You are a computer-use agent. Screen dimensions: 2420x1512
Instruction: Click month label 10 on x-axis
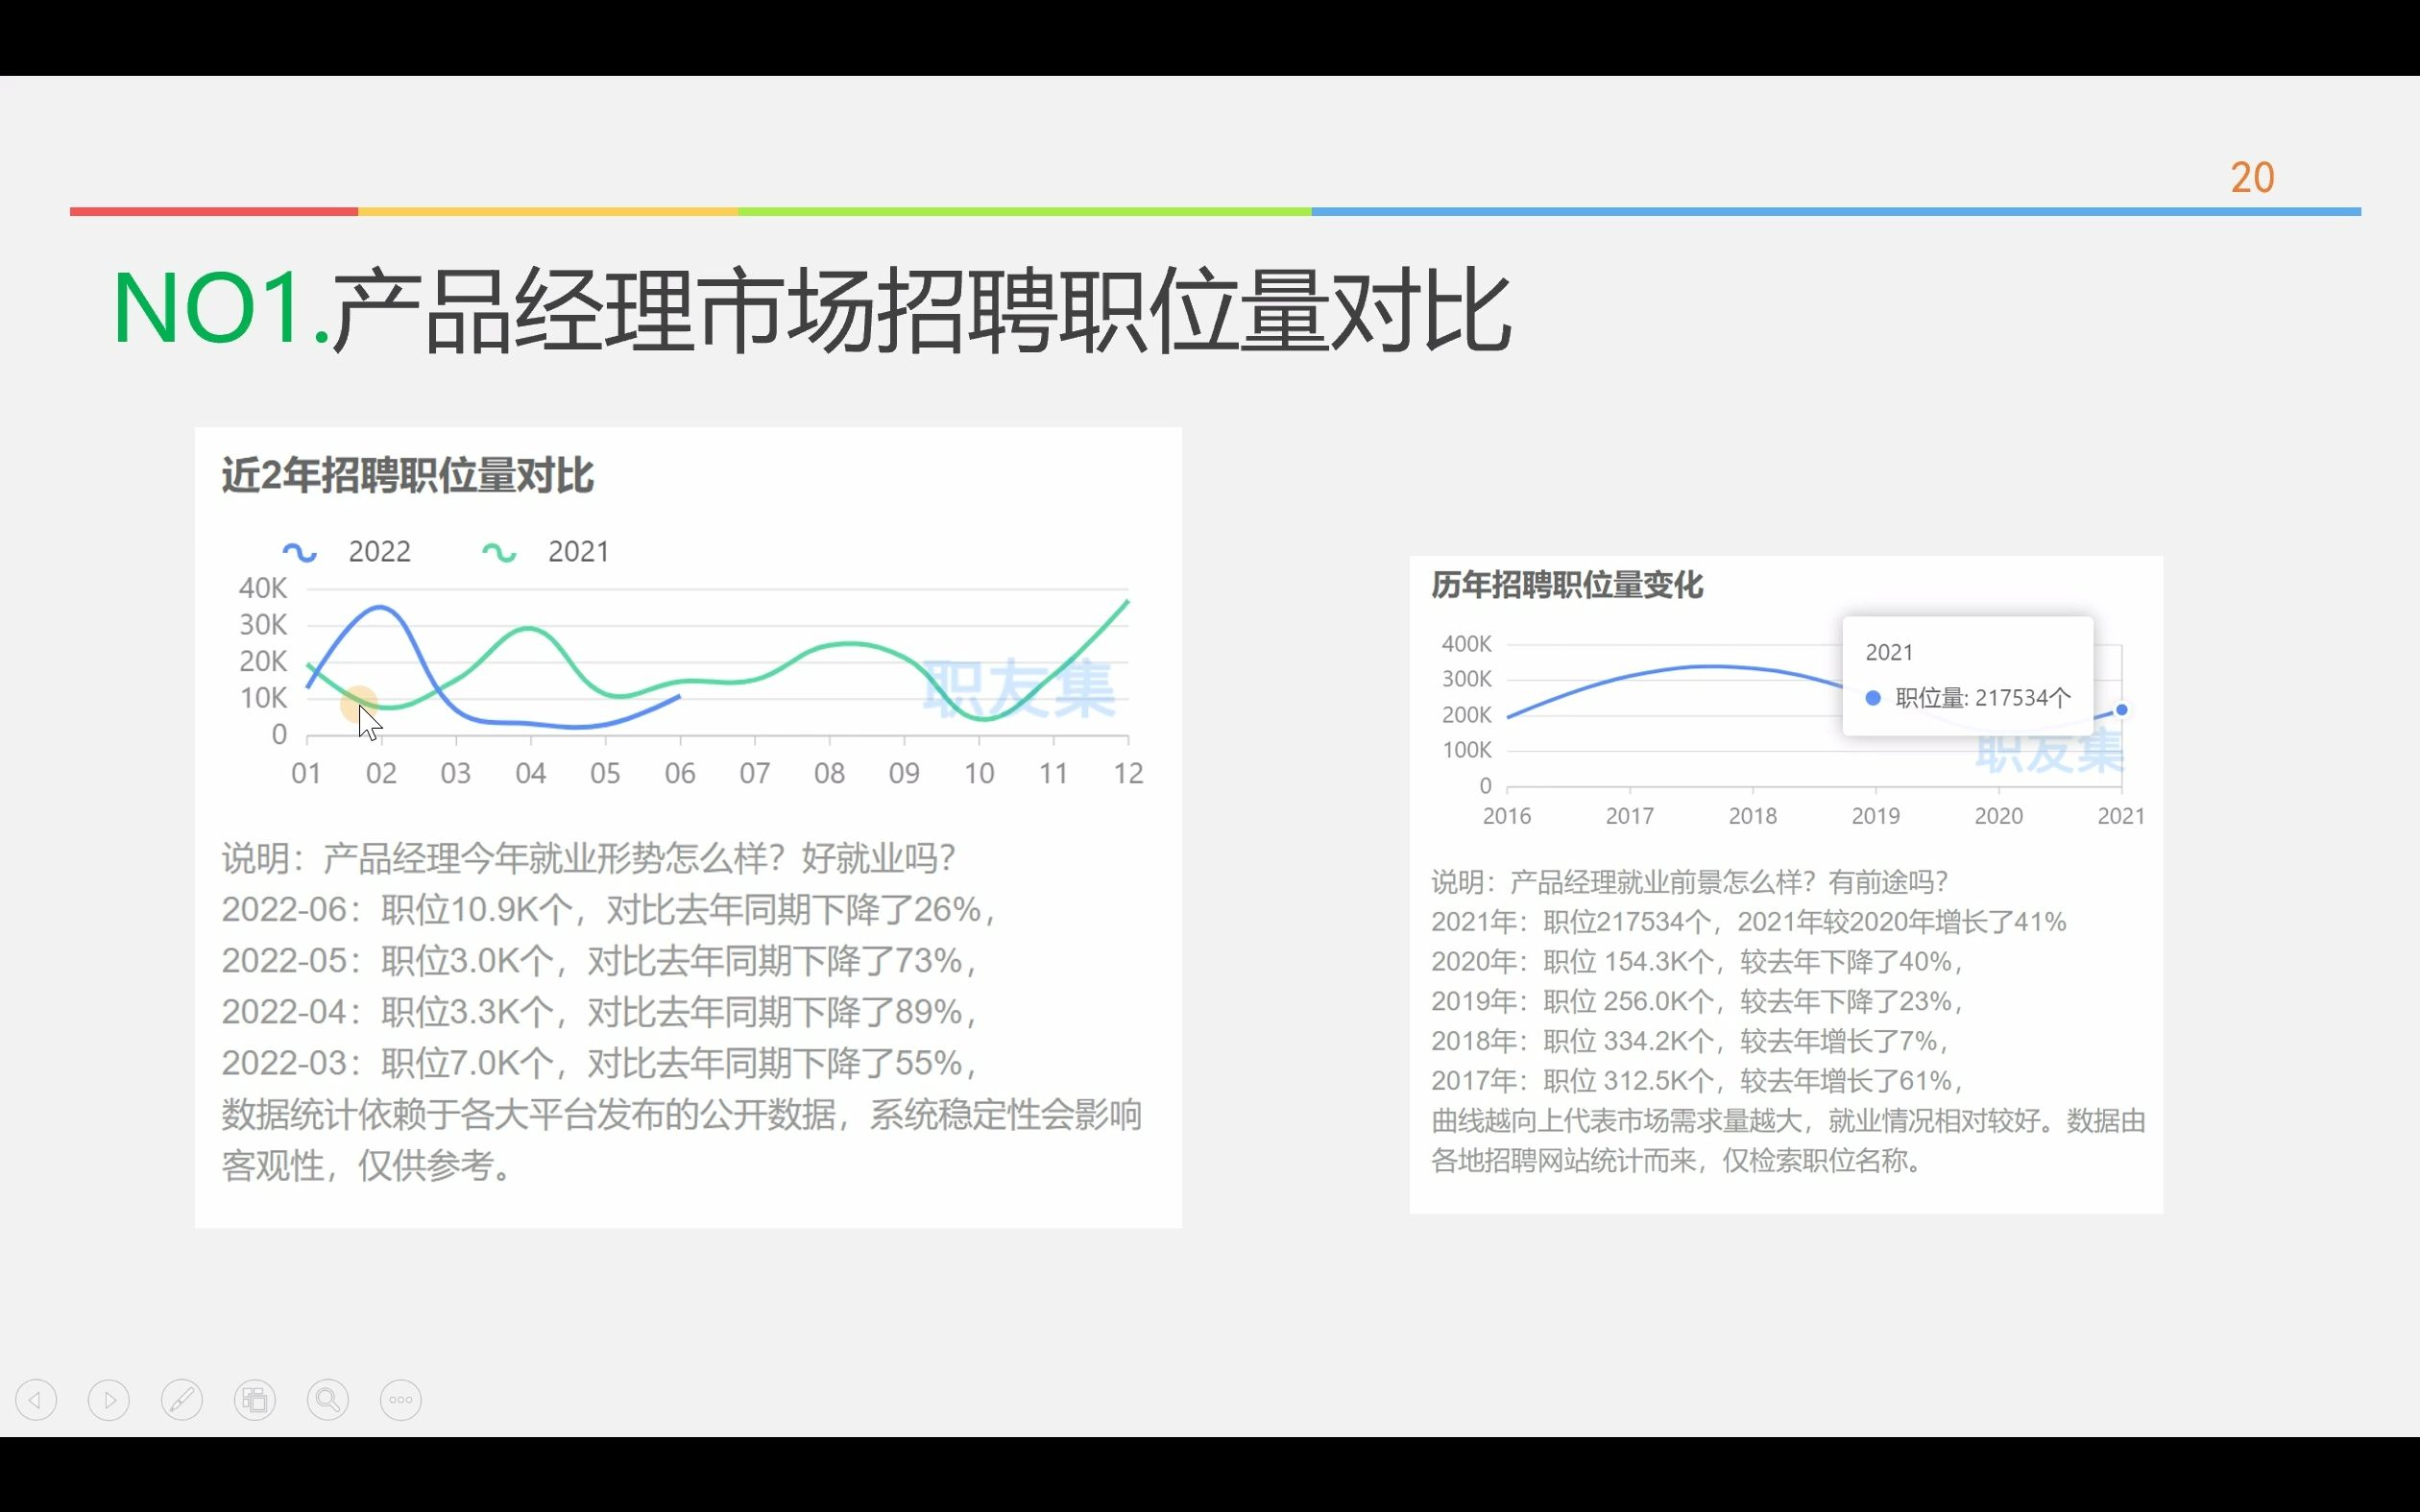pos(979,773)
